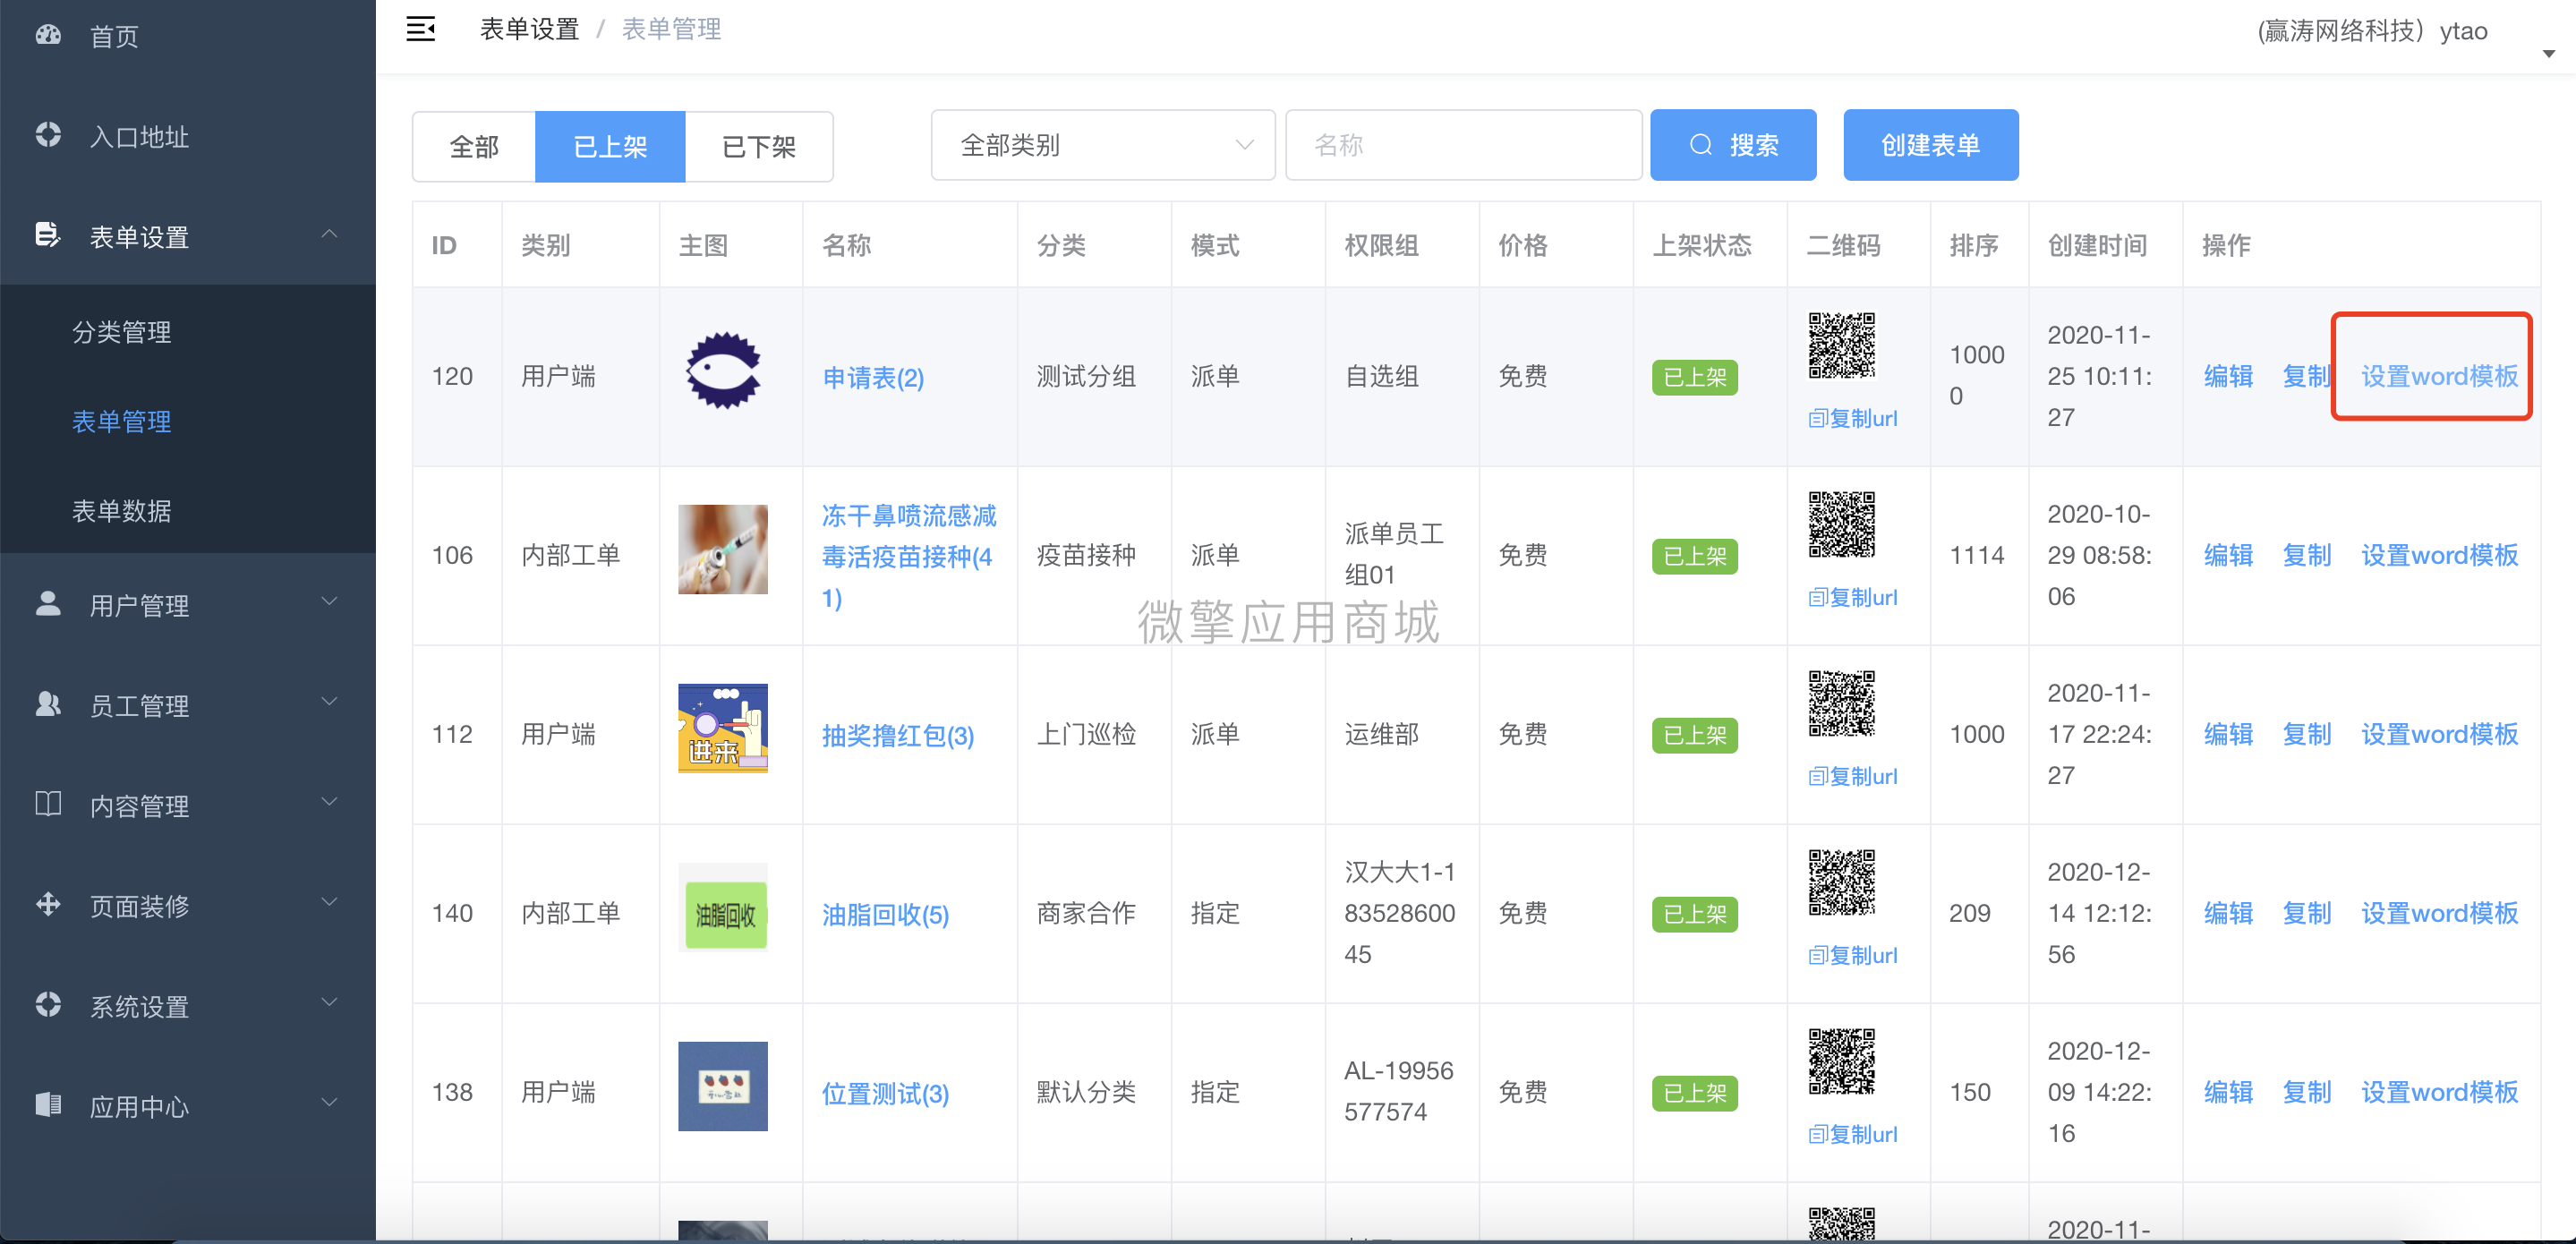Click the 系统设置 sidebar icon
Image resolution: width=2576 pixels, height=1244 pixels.
coord(48,1004)
